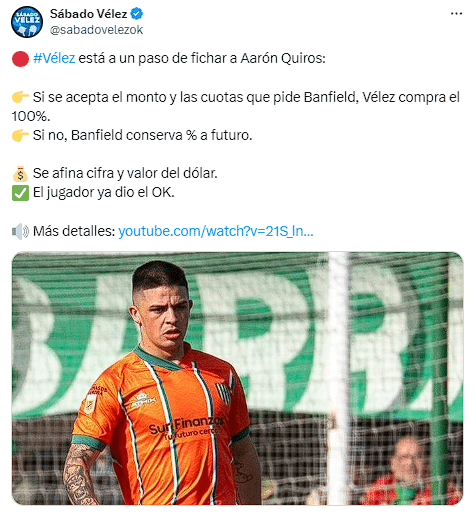Open the three-dot more options menu
This screenshot has height=514, width=474.
456,14
